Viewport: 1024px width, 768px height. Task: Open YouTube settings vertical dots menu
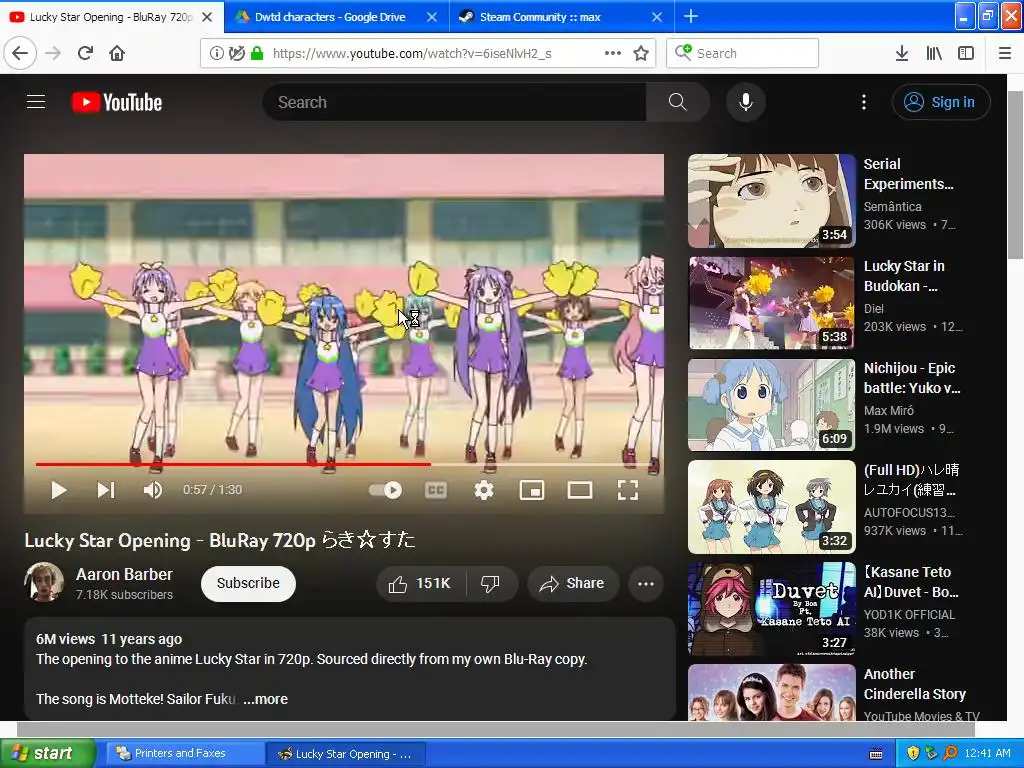[x=863, y=102]
